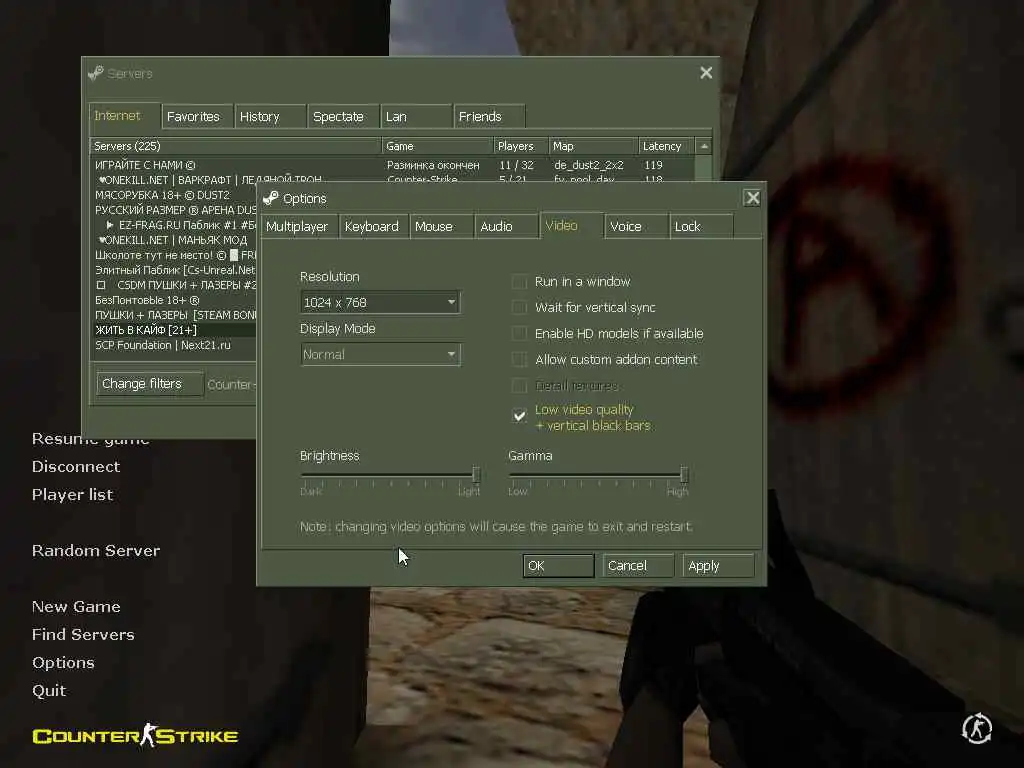Close the Servers window with X

pyautogui.click(x=706, y=72)
